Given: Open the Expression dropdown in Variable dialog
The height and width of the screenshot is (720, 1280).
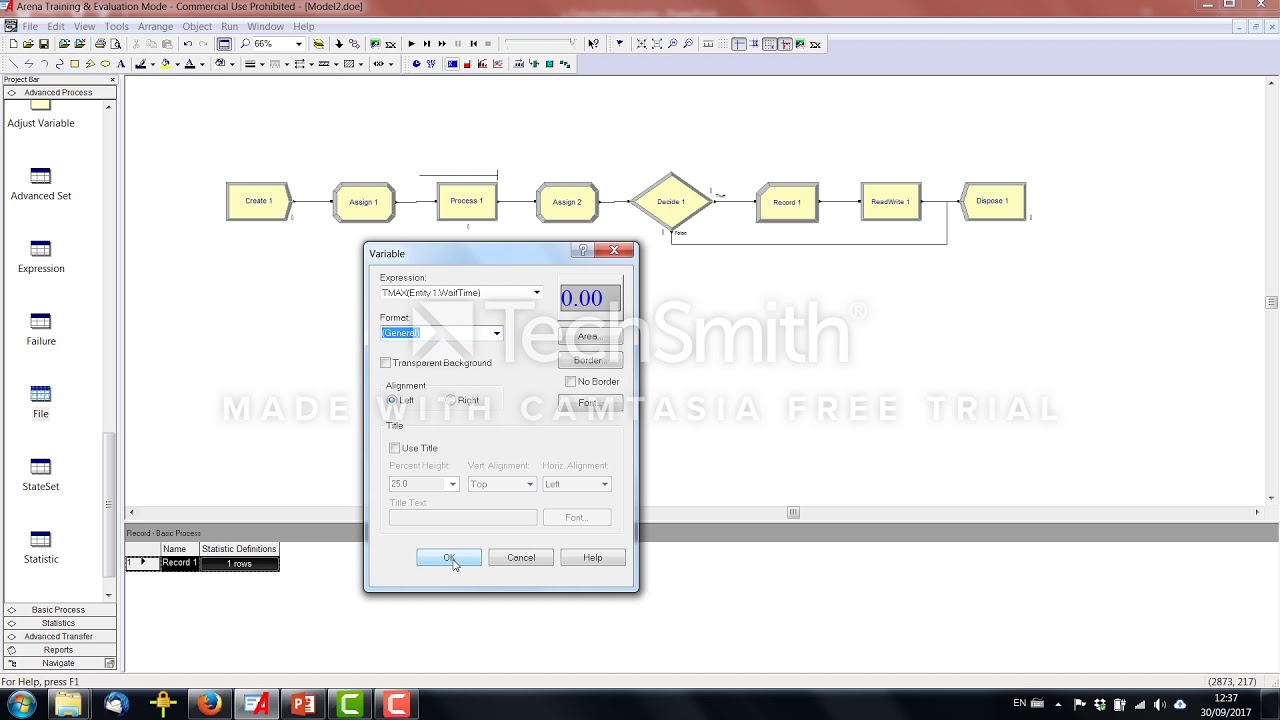Looking at the screenshot, I should (x=537, y=293).
